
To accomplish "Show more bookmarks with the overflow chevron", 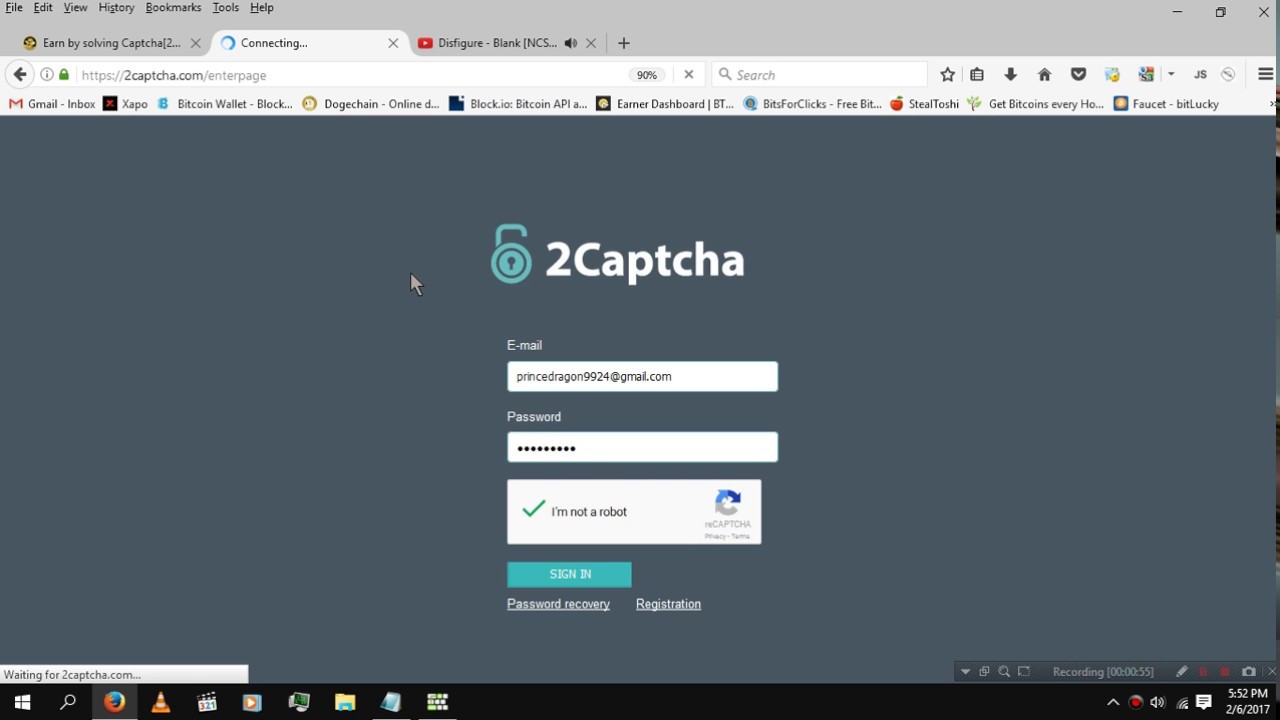I will (x=1272, y=104).
